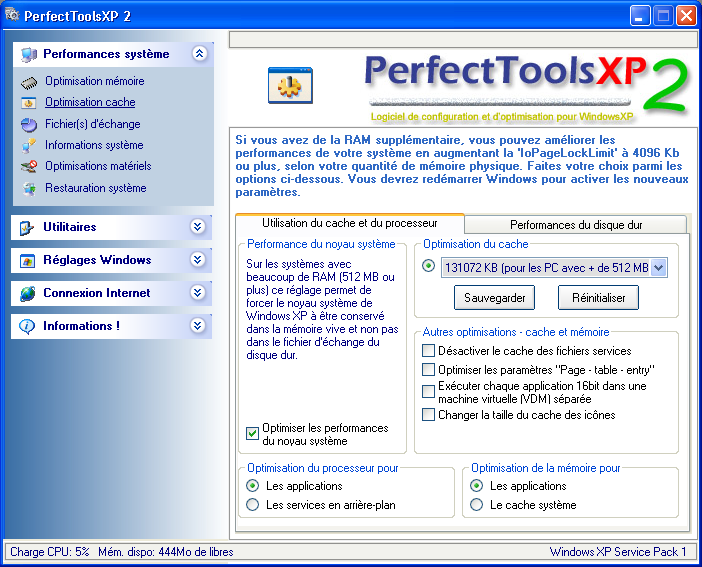Click the Connexion Internet globe icon
The height and width of the screenshot is (567, 702).
point(27,293)
